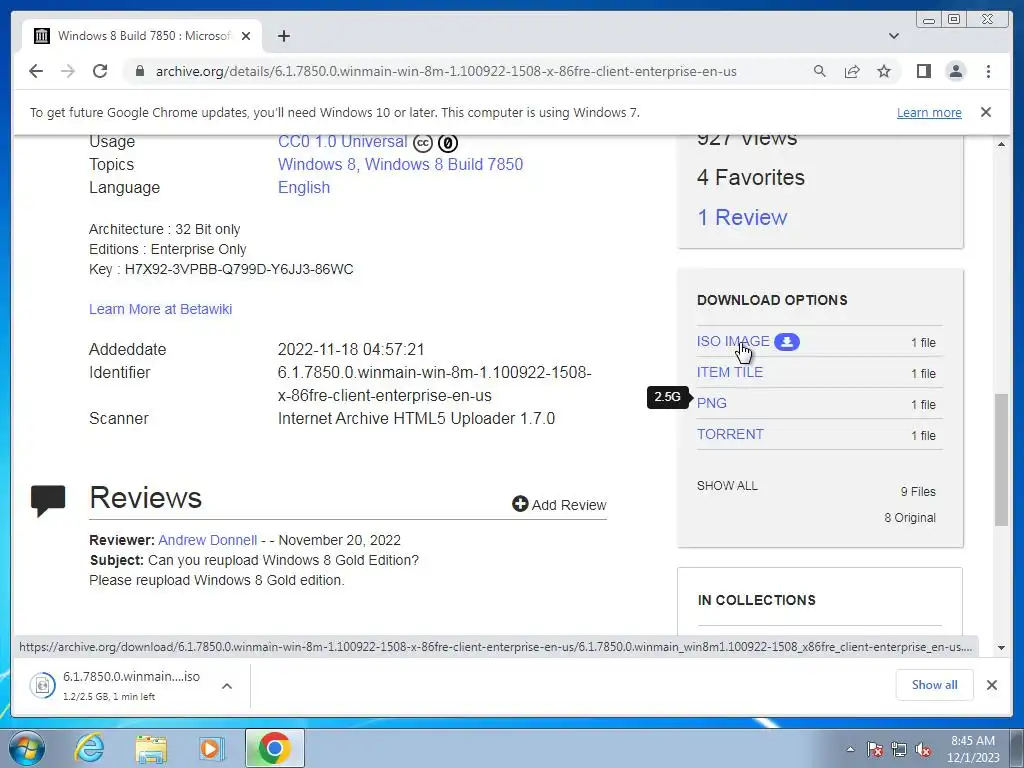The image size is (1024, 768).
Task: Close the Windows 8 Build 7850 tab
Action: pyautogui.click(x=246, y=36)
